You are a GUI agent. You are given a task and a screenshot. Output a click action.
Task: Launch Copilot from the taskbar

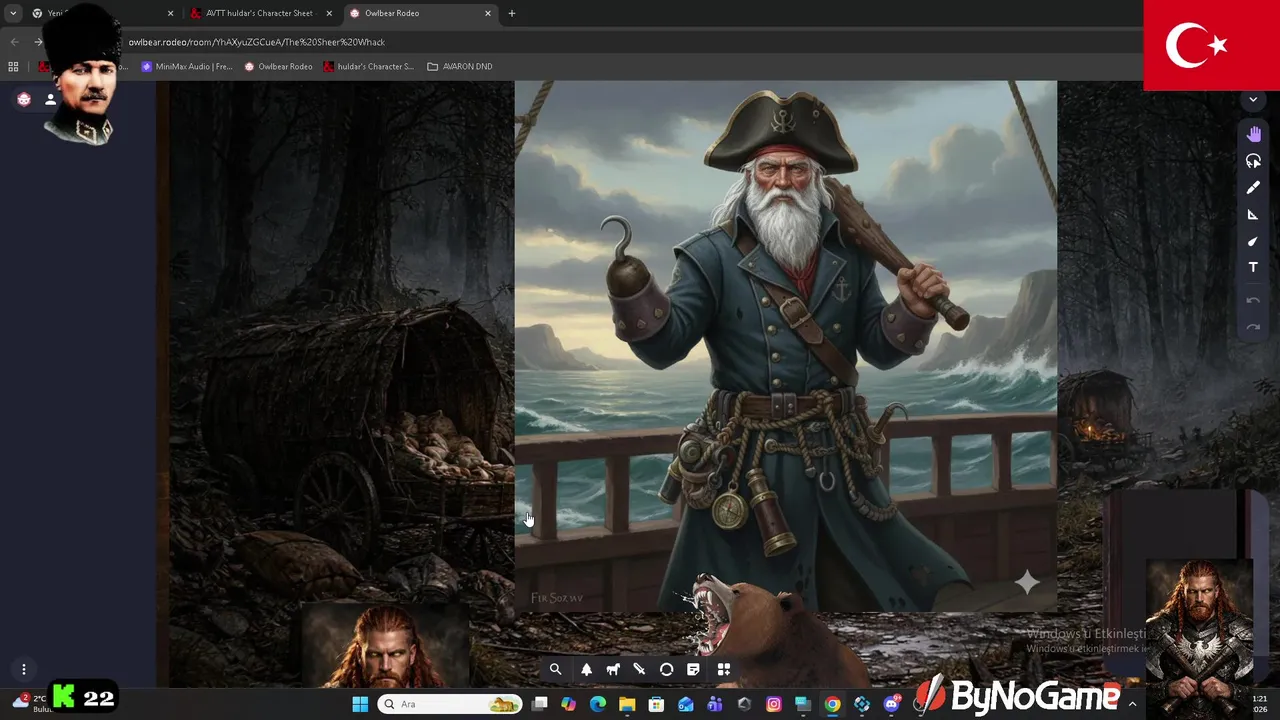[x=569, y=704]
